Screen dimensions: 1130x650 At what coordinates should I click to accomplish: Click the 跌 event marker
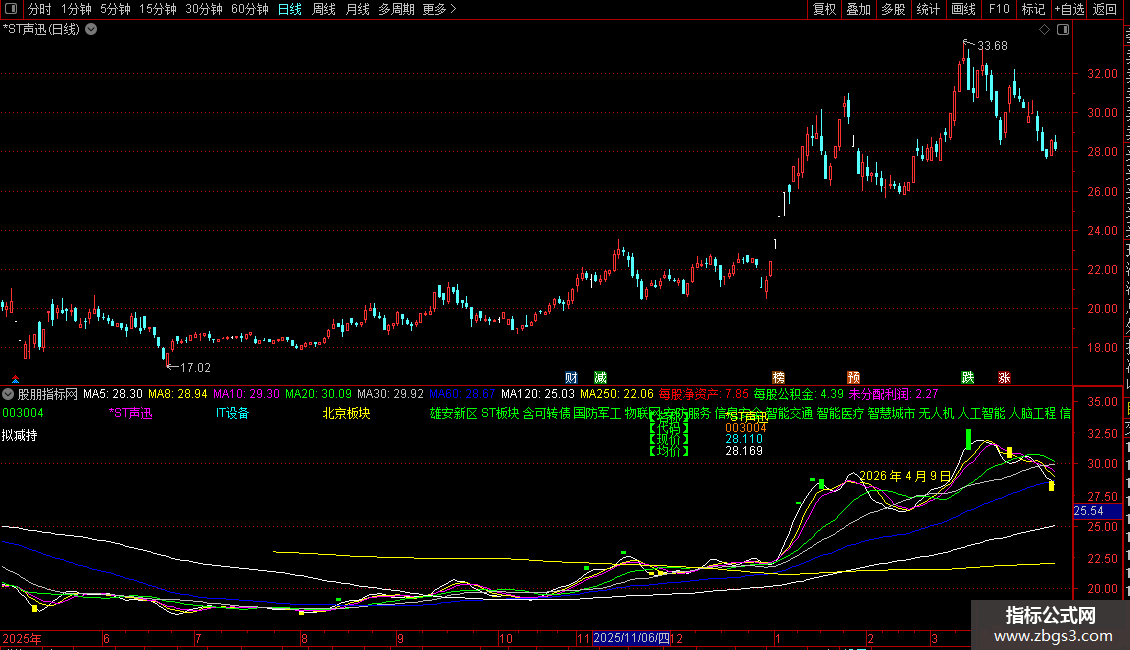968,378
